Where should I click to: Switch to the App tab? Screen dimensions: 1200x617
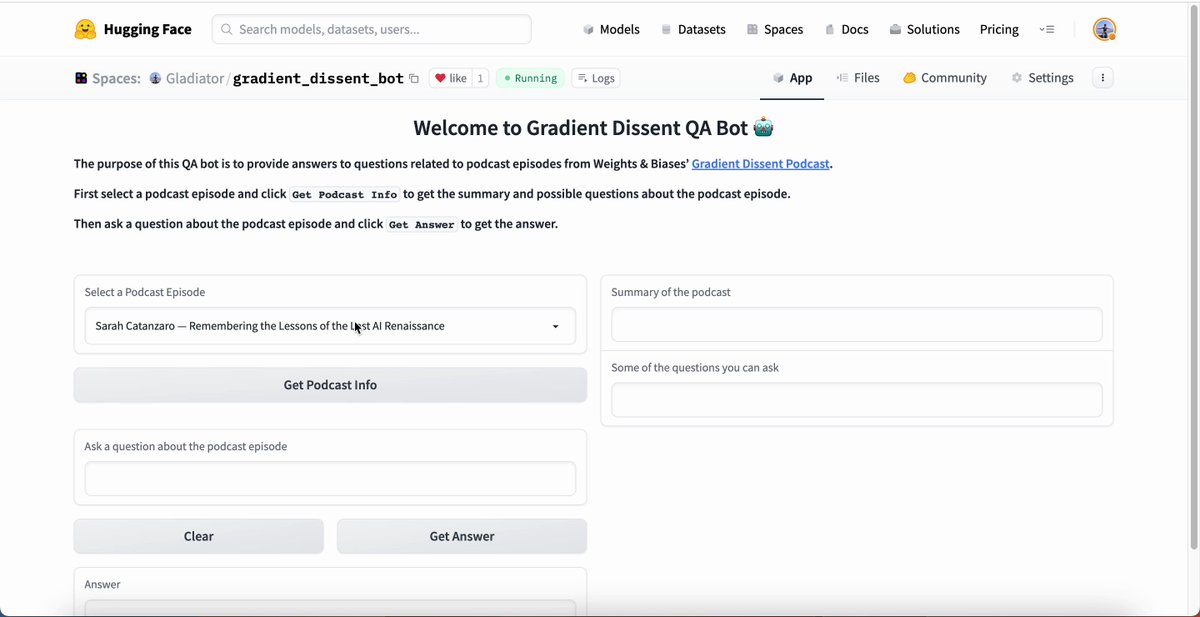[792, 78]
